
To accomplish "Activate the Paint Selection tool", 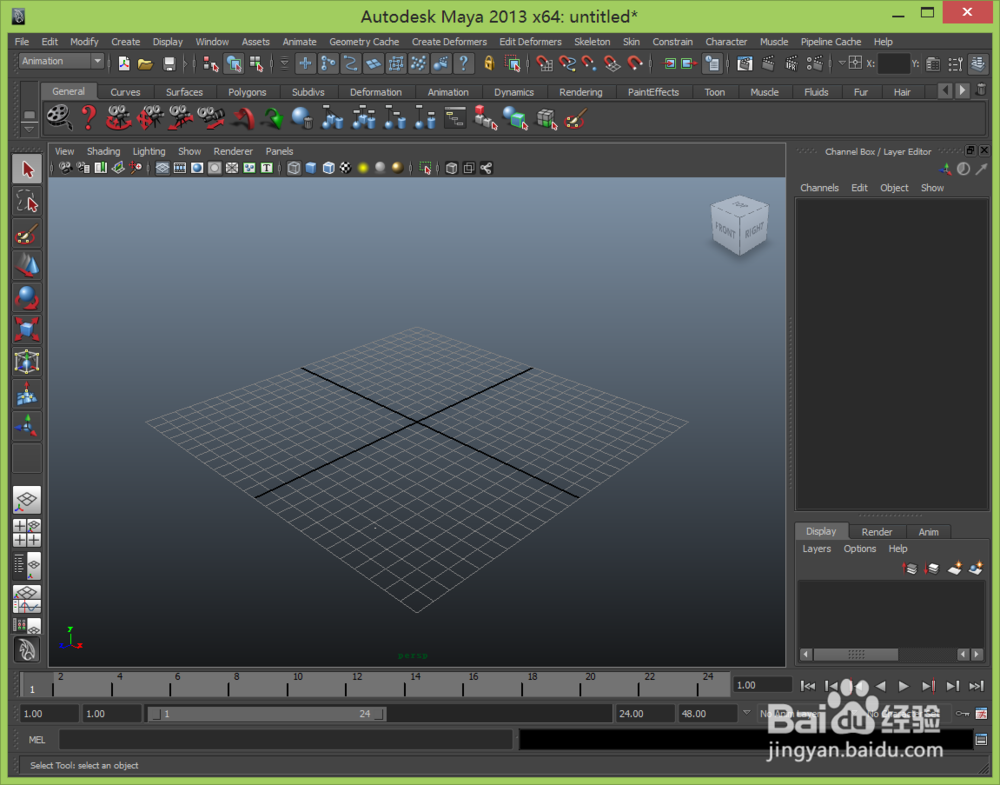I will [x=27, y=234].
